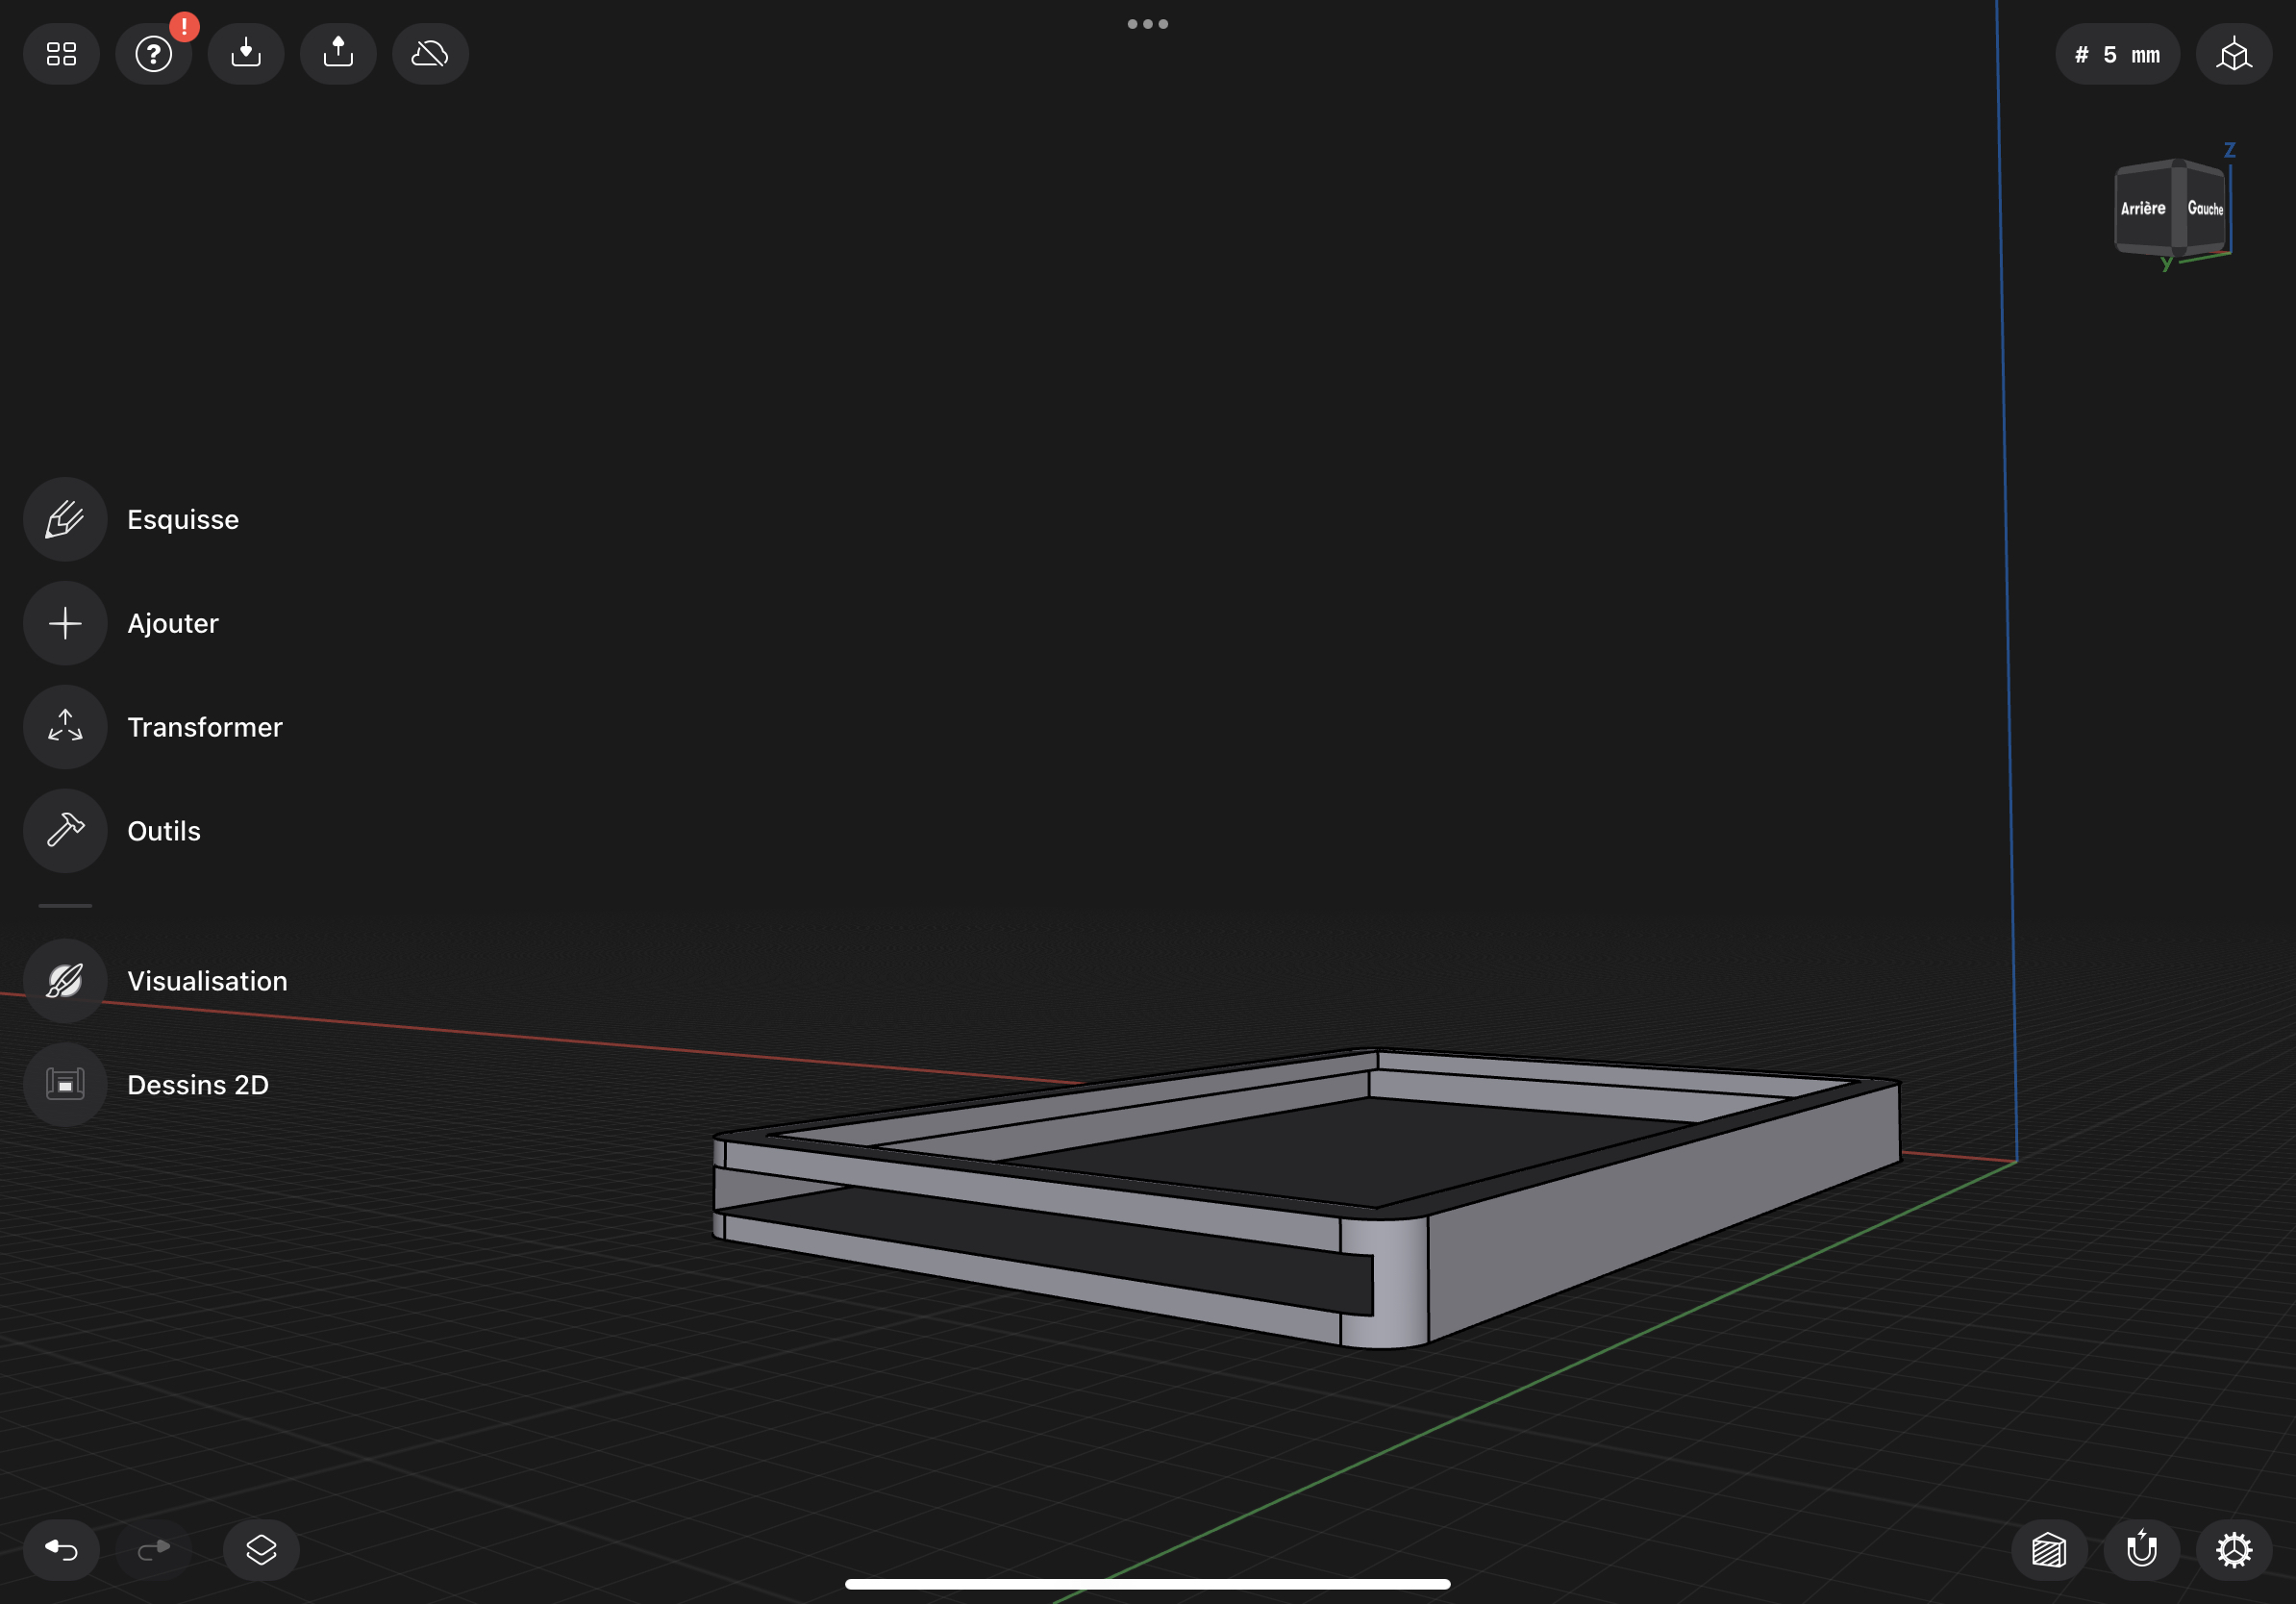Tap the Z axis label on cube
Viewport: 2296px width, 1604px height.
(2229, 150)
